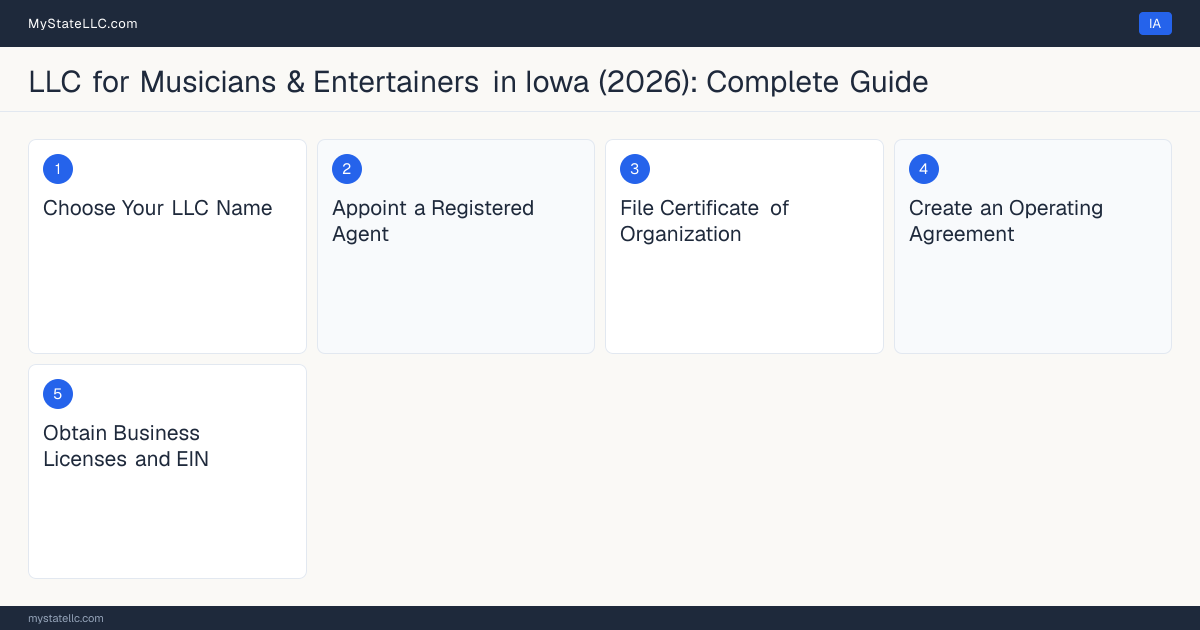Click the step 1 number circle
The width and height of the screenshot is (1200, 630).
click(x=58, y=169)
